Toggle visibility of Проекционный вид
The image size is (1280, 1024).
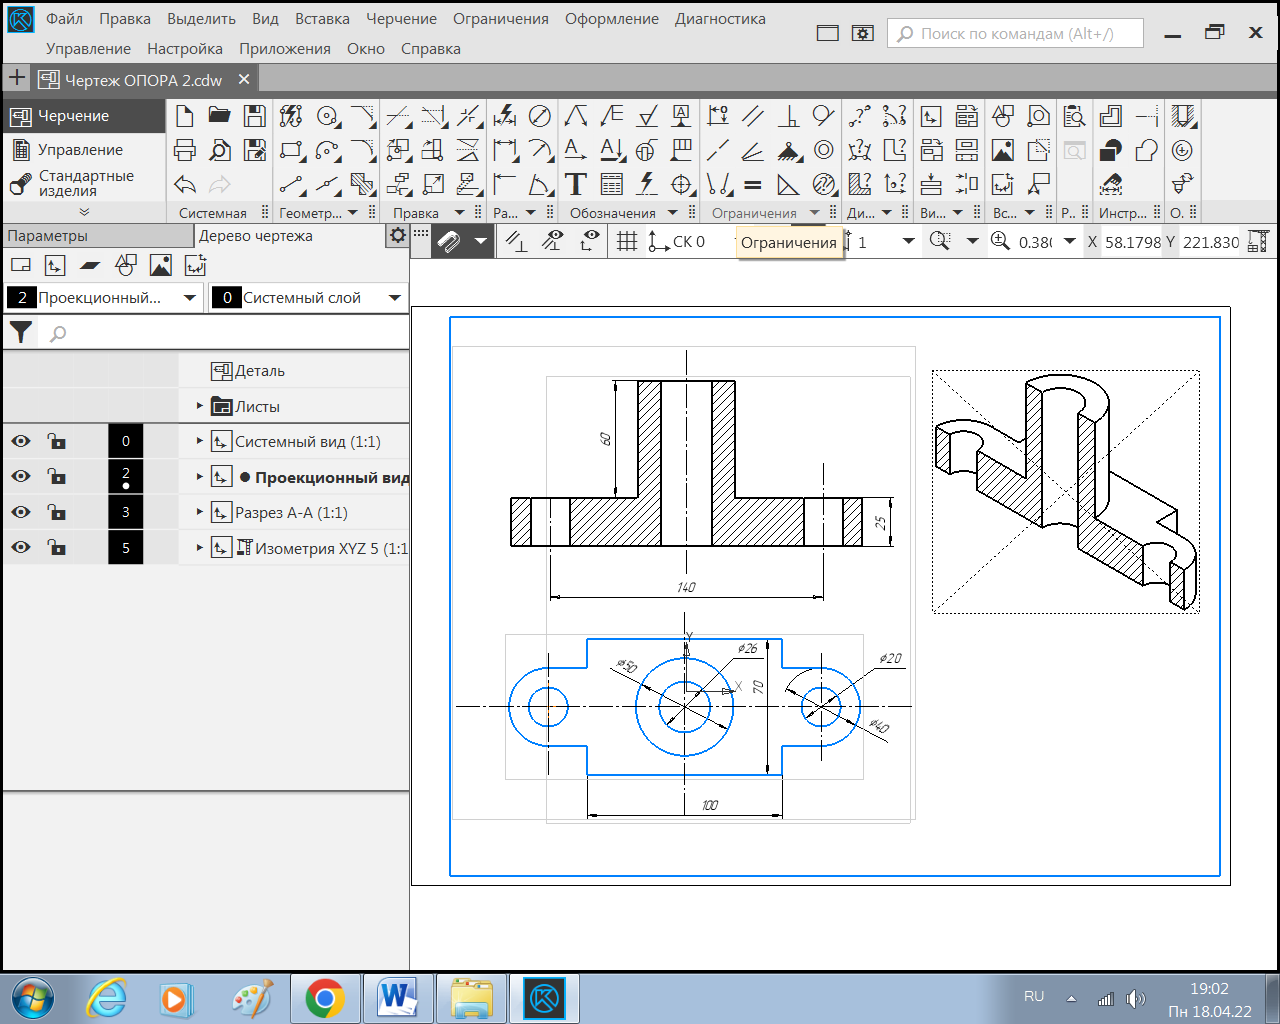coord(21,476)
